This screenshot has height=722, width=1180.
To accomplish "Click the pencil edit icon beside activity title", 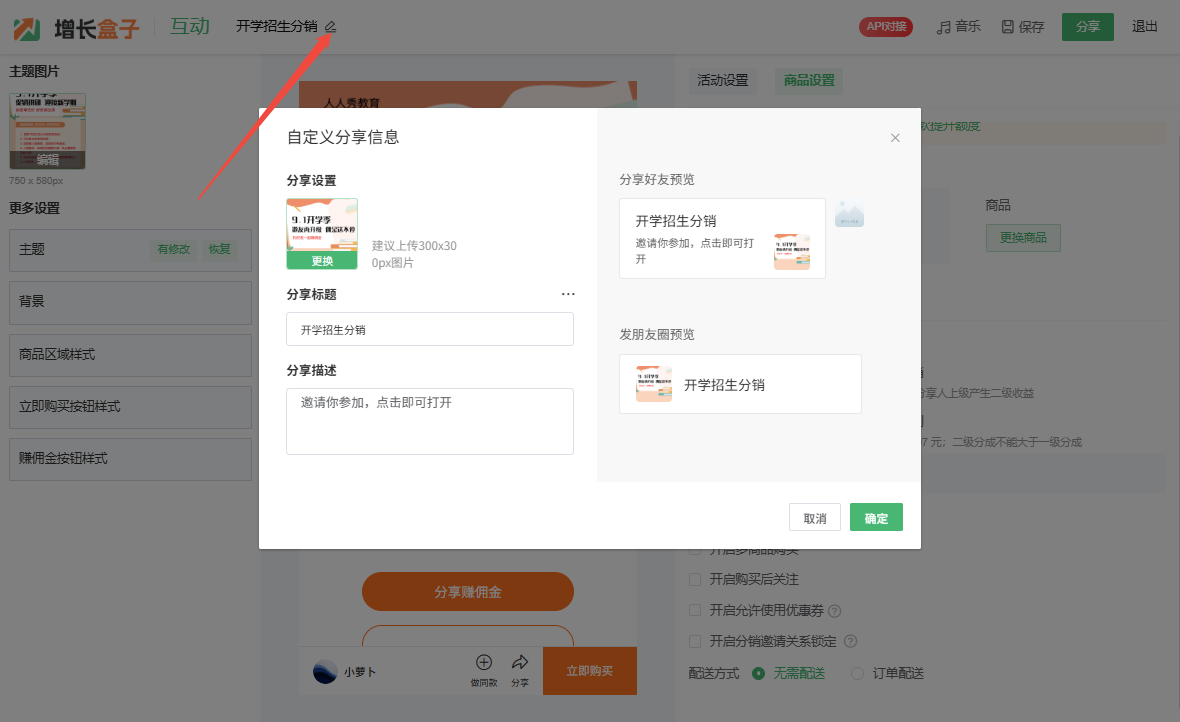I will (331, 27).
